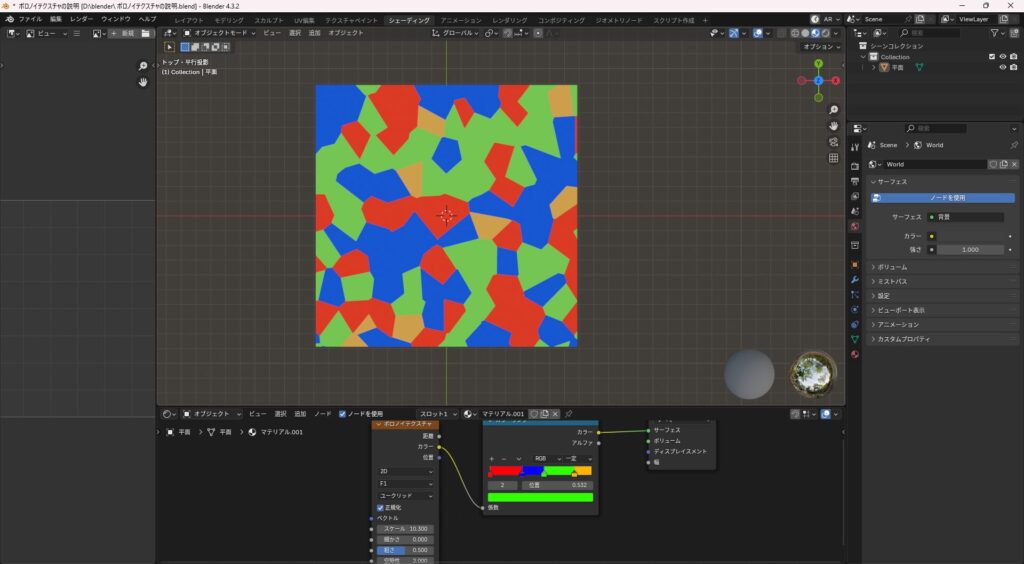Open the グローバル transform orientation dropdown

(x=455, y=33)
